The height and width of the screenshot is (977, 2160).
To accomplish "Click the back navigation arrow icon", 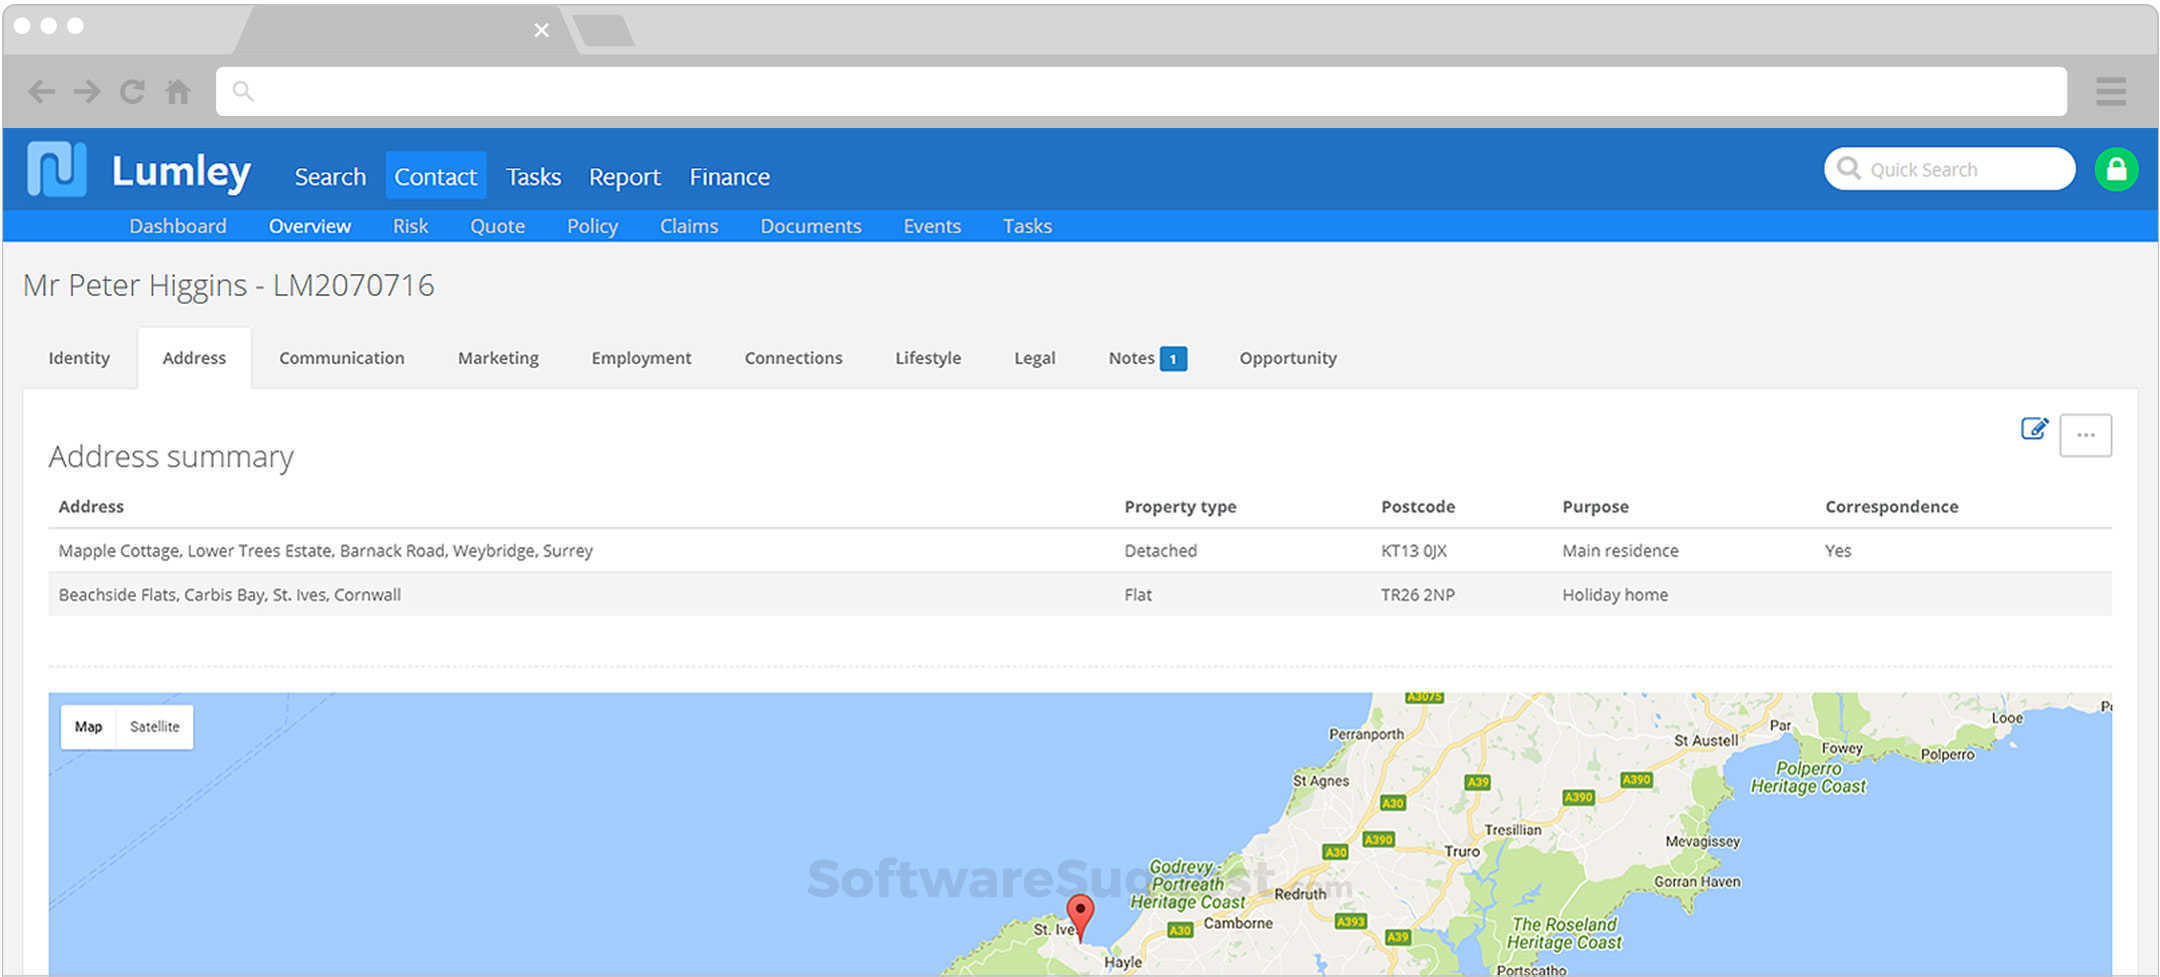I will 41,91.
